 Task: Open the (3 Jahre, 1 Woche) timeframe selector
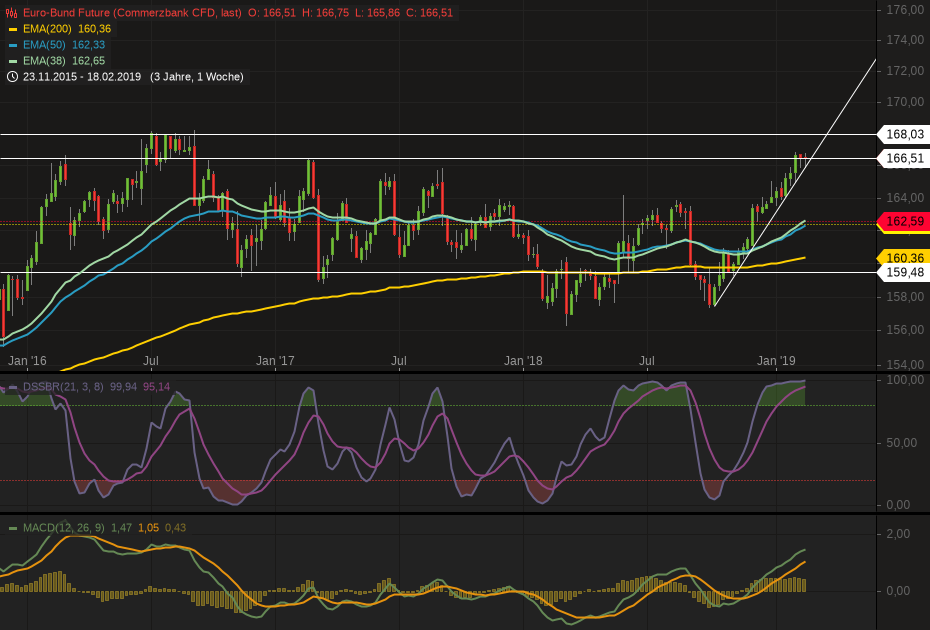tap(197, 76)
